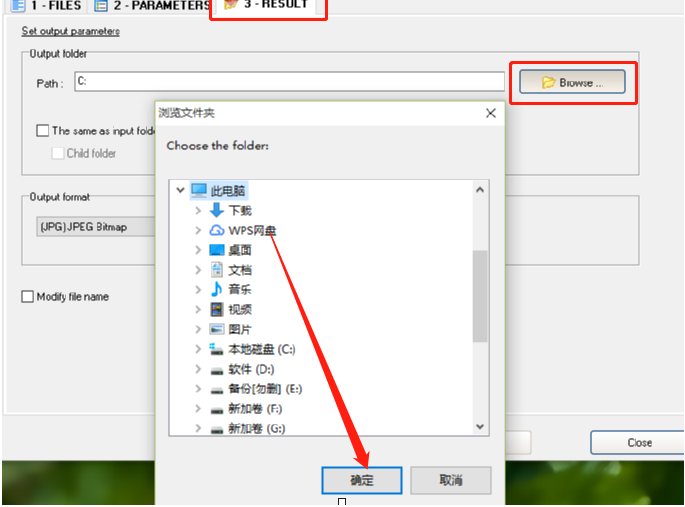Expand the 软件 (D:) drive node
Viewport: 685px width, 507px height.
point(198,369)
